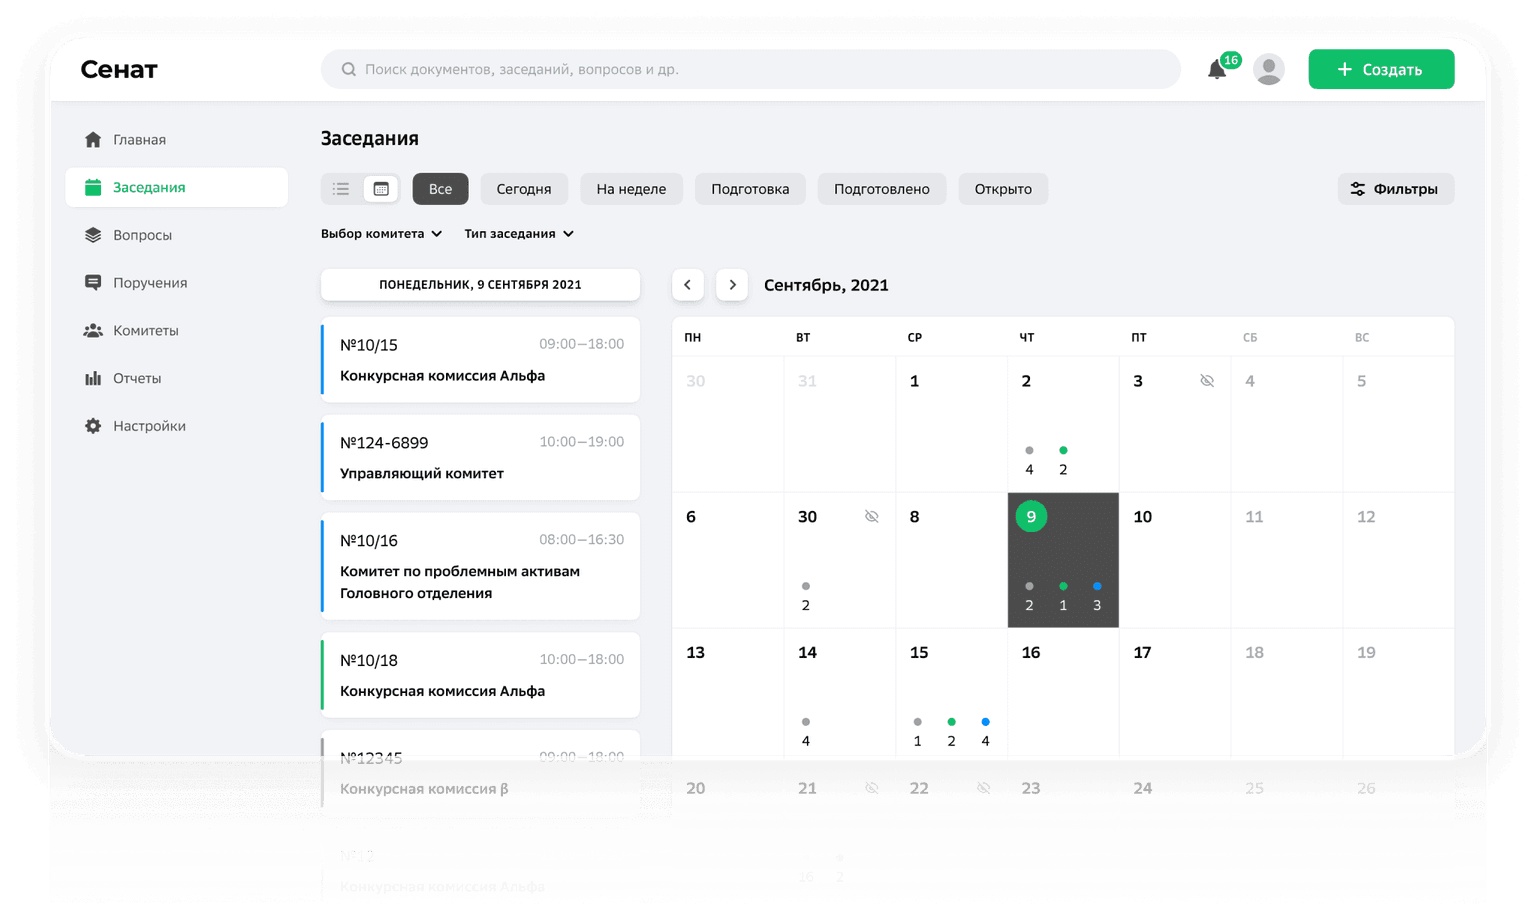This screenshot has width=1536, height=904.
Task: Toggle hidden-eye icon on September 3
Action: pyautogui.click(x=1207, y=381)
